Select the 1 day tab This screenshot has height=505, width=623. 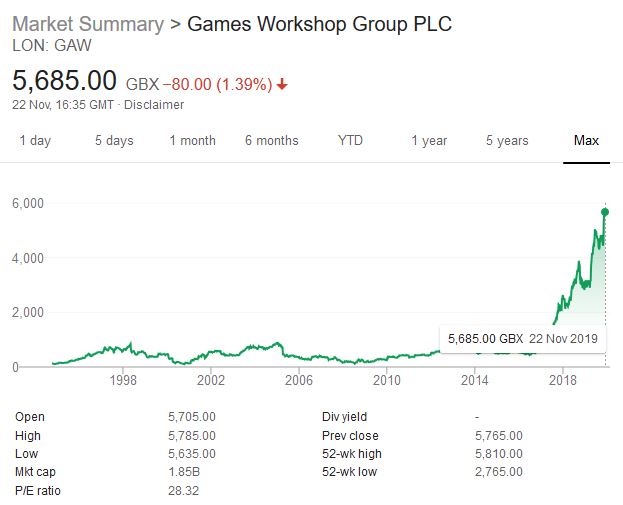(35, 141)
